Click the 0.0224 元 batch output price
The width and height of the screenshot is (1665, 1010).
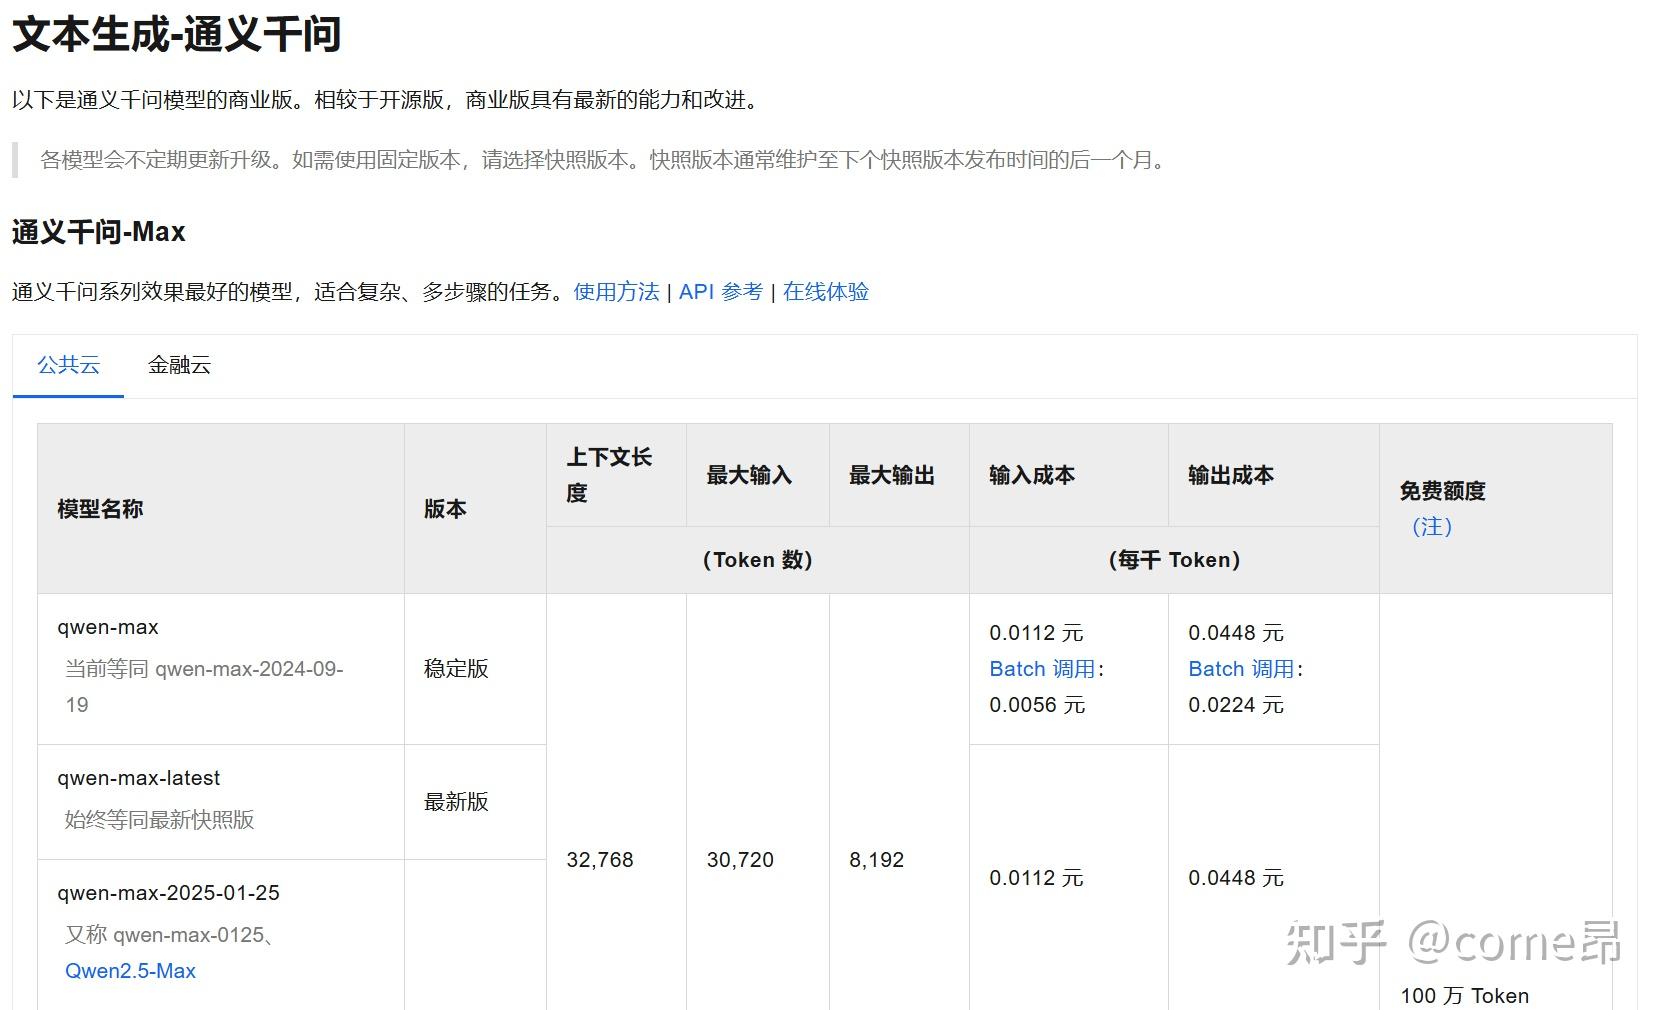coord(1236,705)
